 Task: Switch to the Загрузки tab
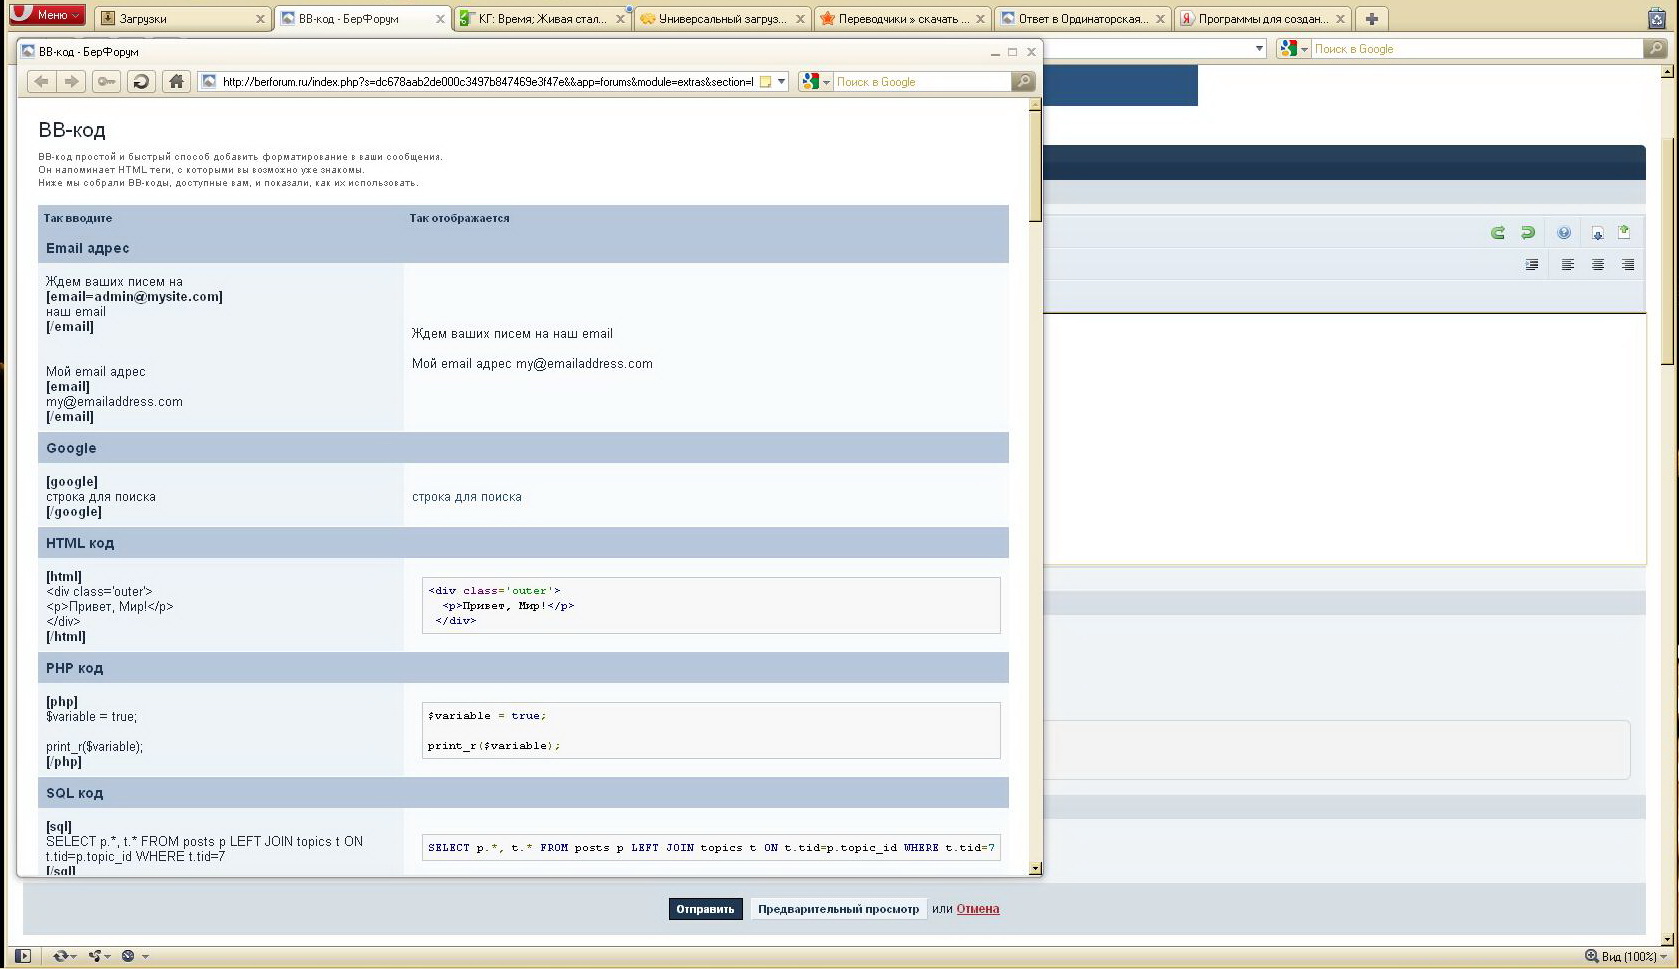tap(180, 18)
